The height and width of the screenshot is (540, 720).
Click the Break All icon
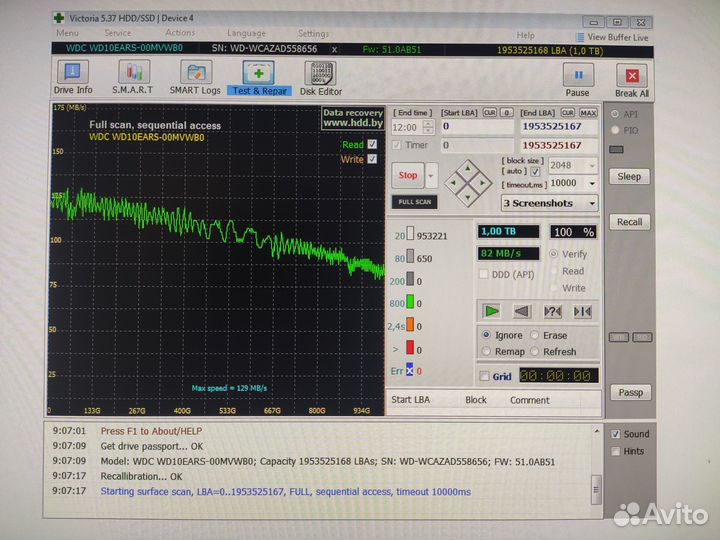632,79
